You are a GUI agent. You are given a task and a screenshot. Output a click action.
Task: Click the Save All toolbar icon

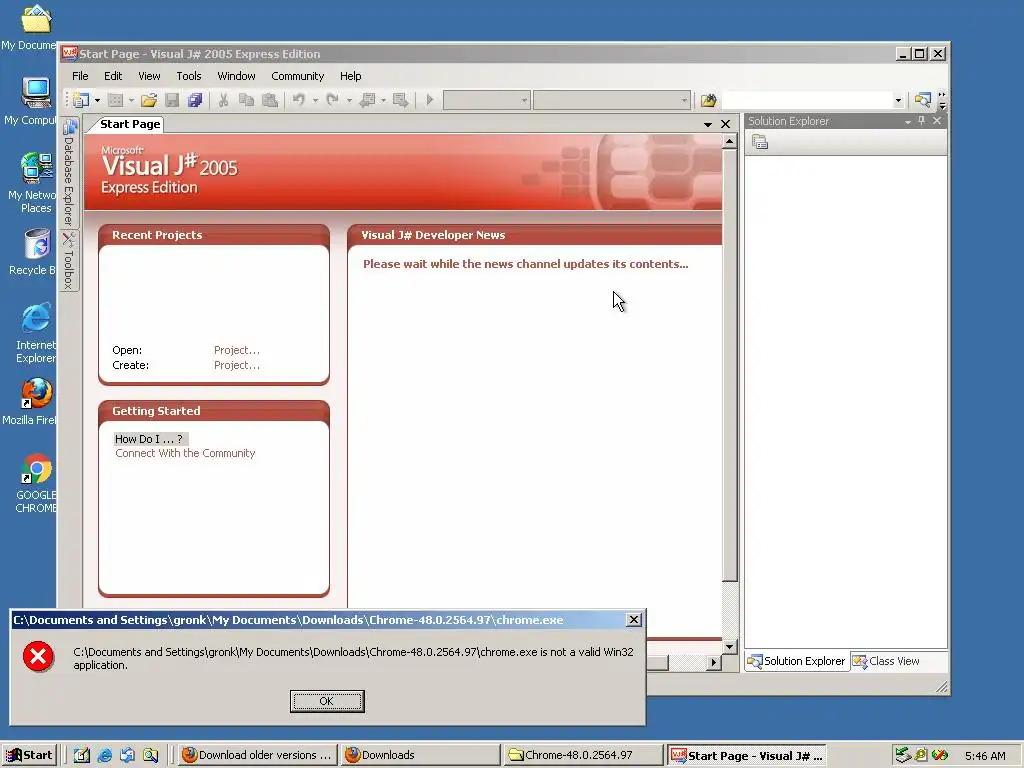195,100
